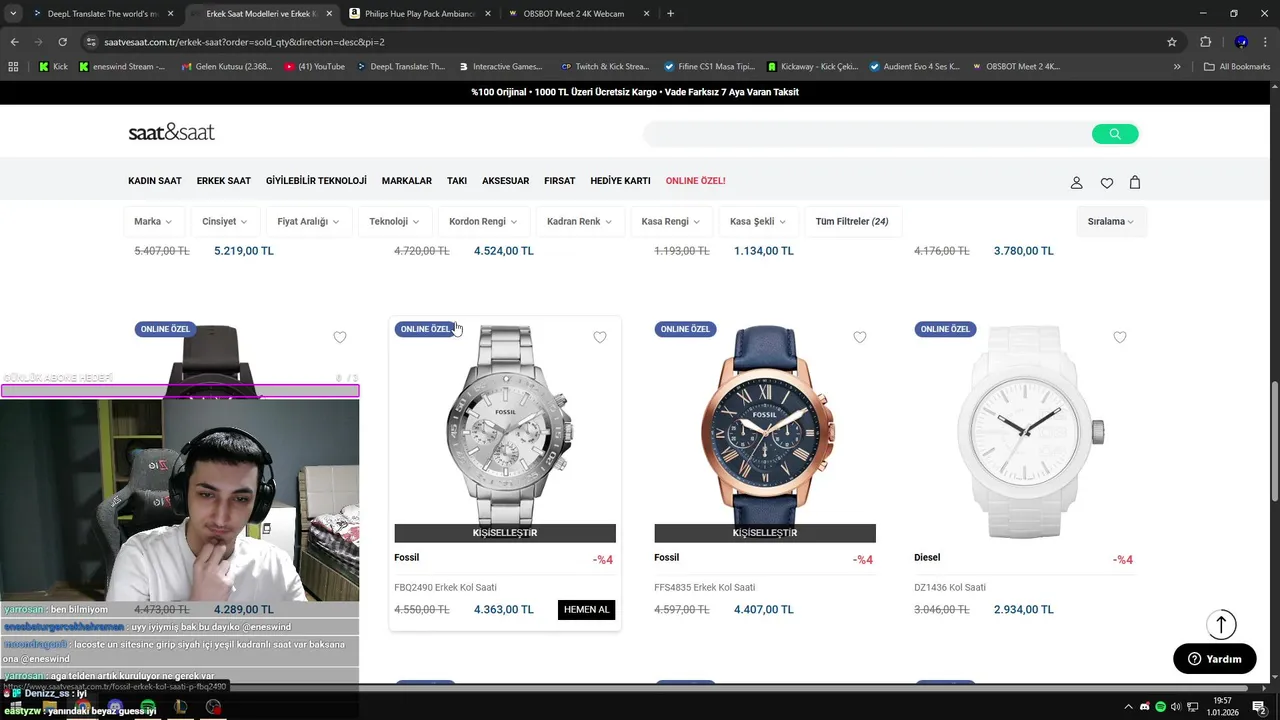Open the user account icon
The height and width of the screenshot is (720, 1280).
coord(1077,182)
